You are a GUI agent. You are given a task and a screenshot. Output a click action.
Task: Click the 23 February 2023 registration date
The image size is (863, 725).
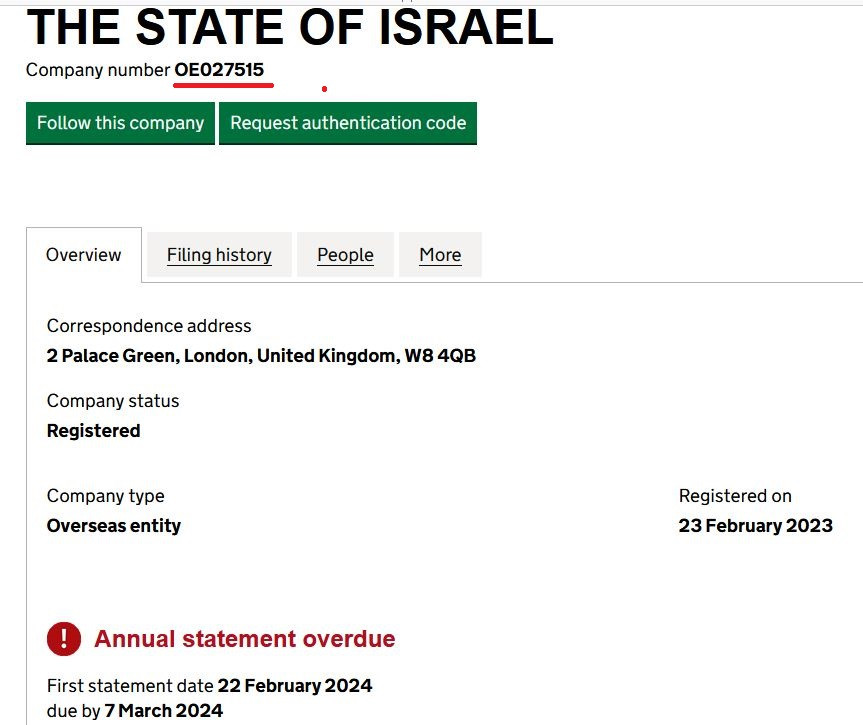coord(755,525)
